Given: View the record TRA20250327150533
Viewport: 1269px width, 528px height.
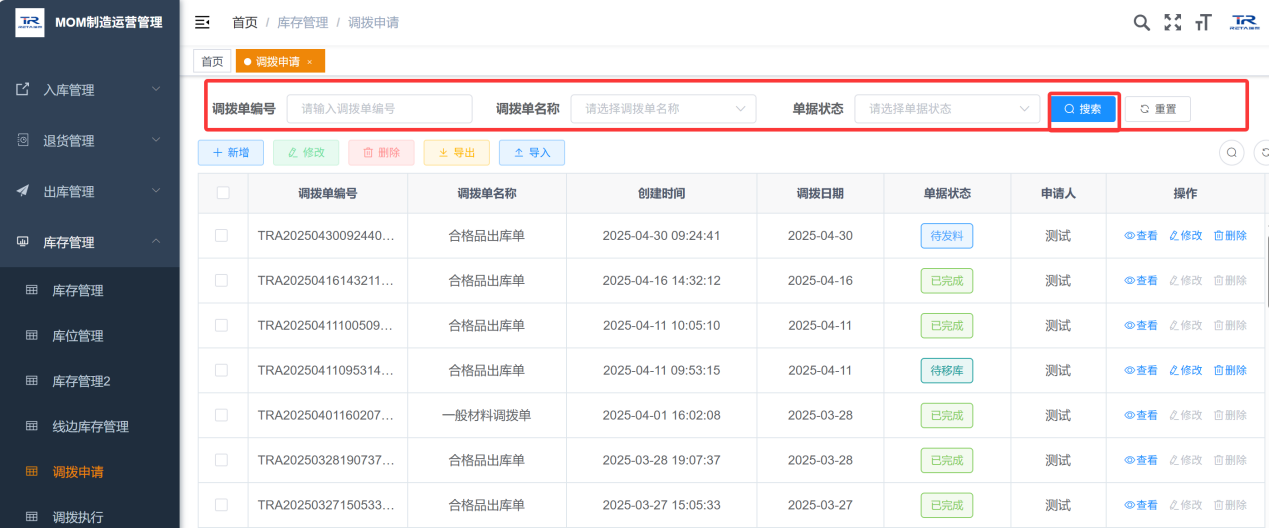Looking at the screenshot, I should 1141,505.
